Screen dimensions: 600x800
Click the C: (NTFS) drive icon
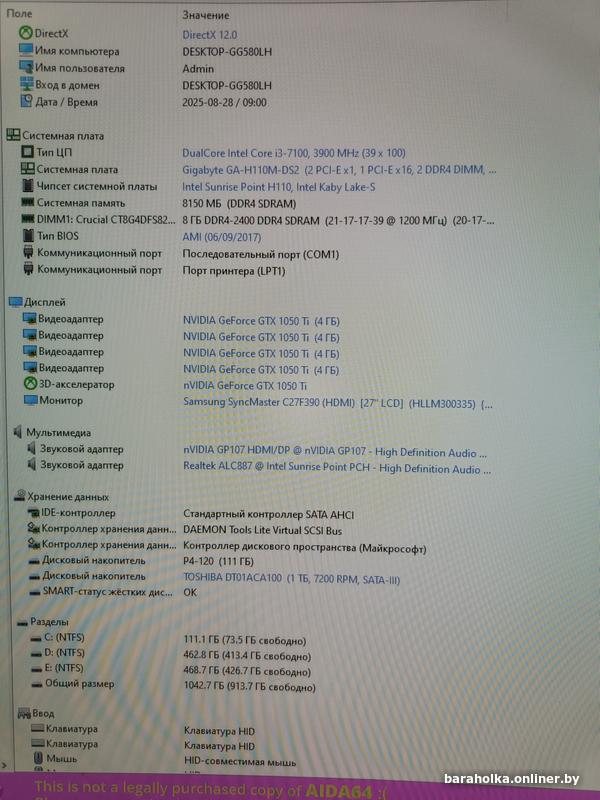click(x=36, y=638)
